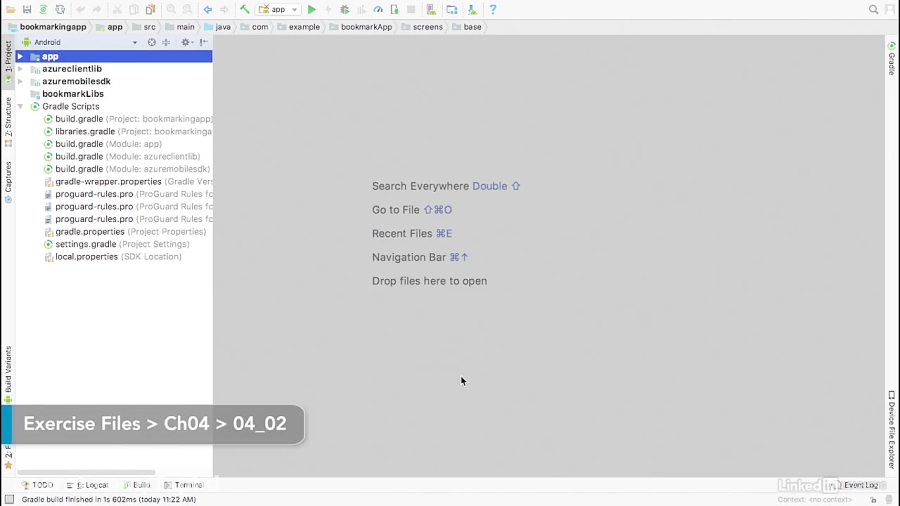Image resolution: width=900 pixels, height=506 pixels.
Task: Hide the Project panel with hide icon
Action: tap(204, 42)
